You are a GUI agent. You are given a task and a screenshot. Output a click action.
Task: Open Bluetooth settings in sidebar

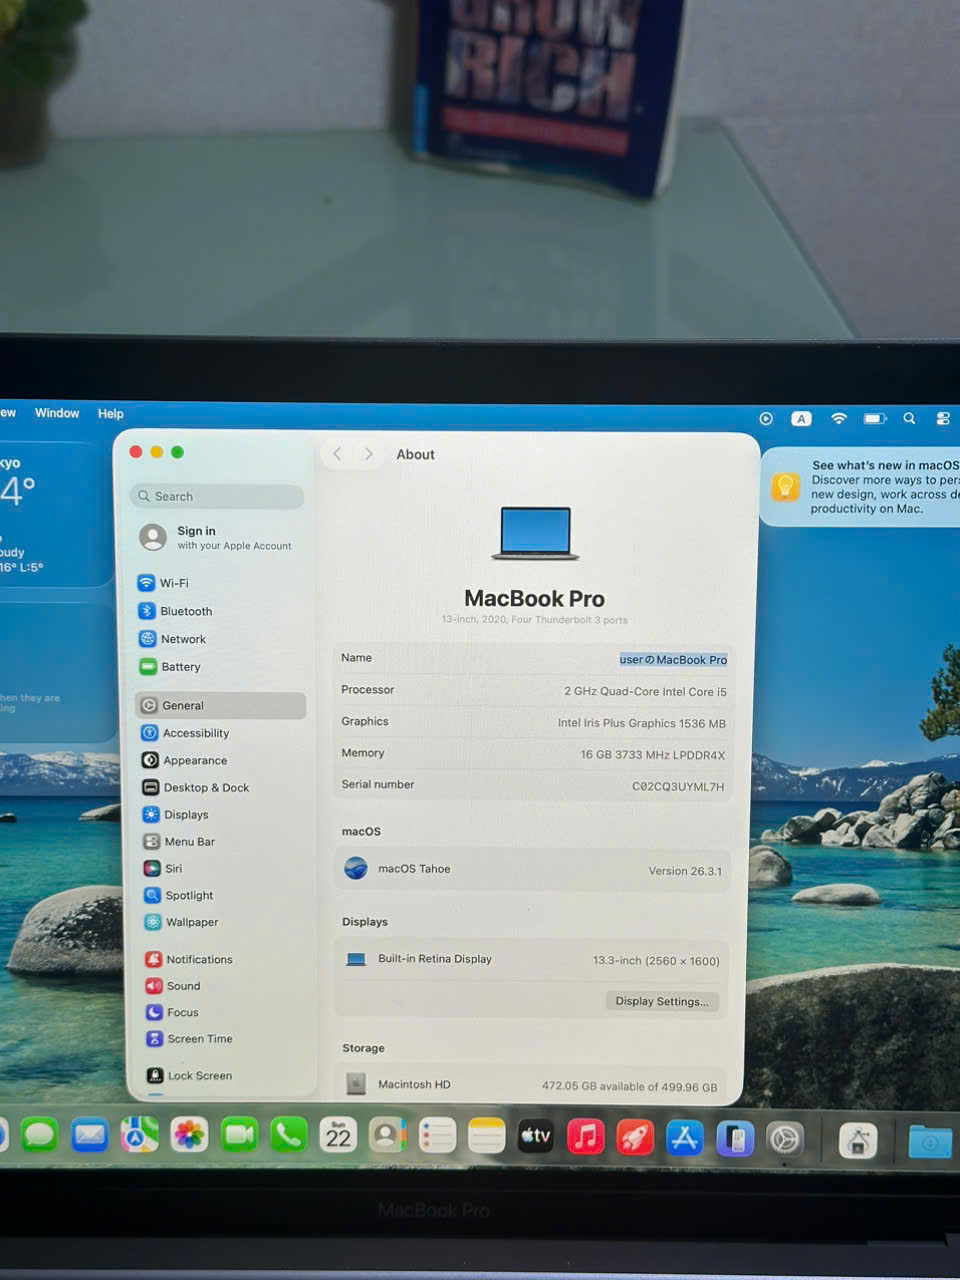(x=185, y=611)
